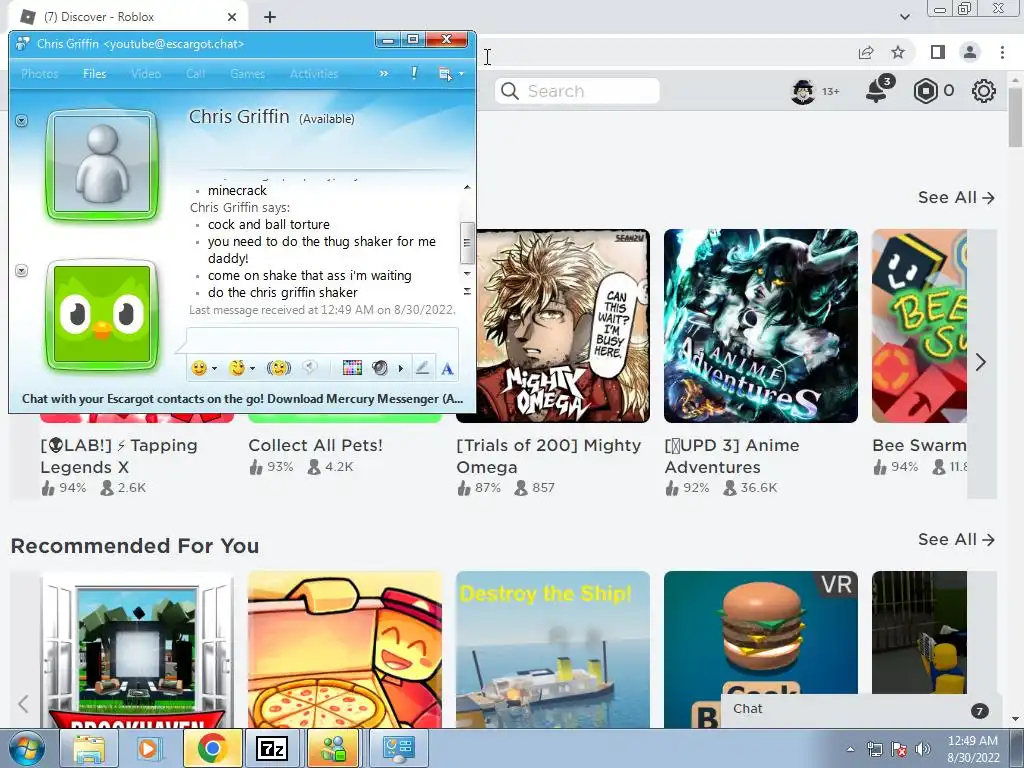This screenshot has height=768, width=1024.
Task: Open the Files menu in Messenger
Action: tap(95, 74)
